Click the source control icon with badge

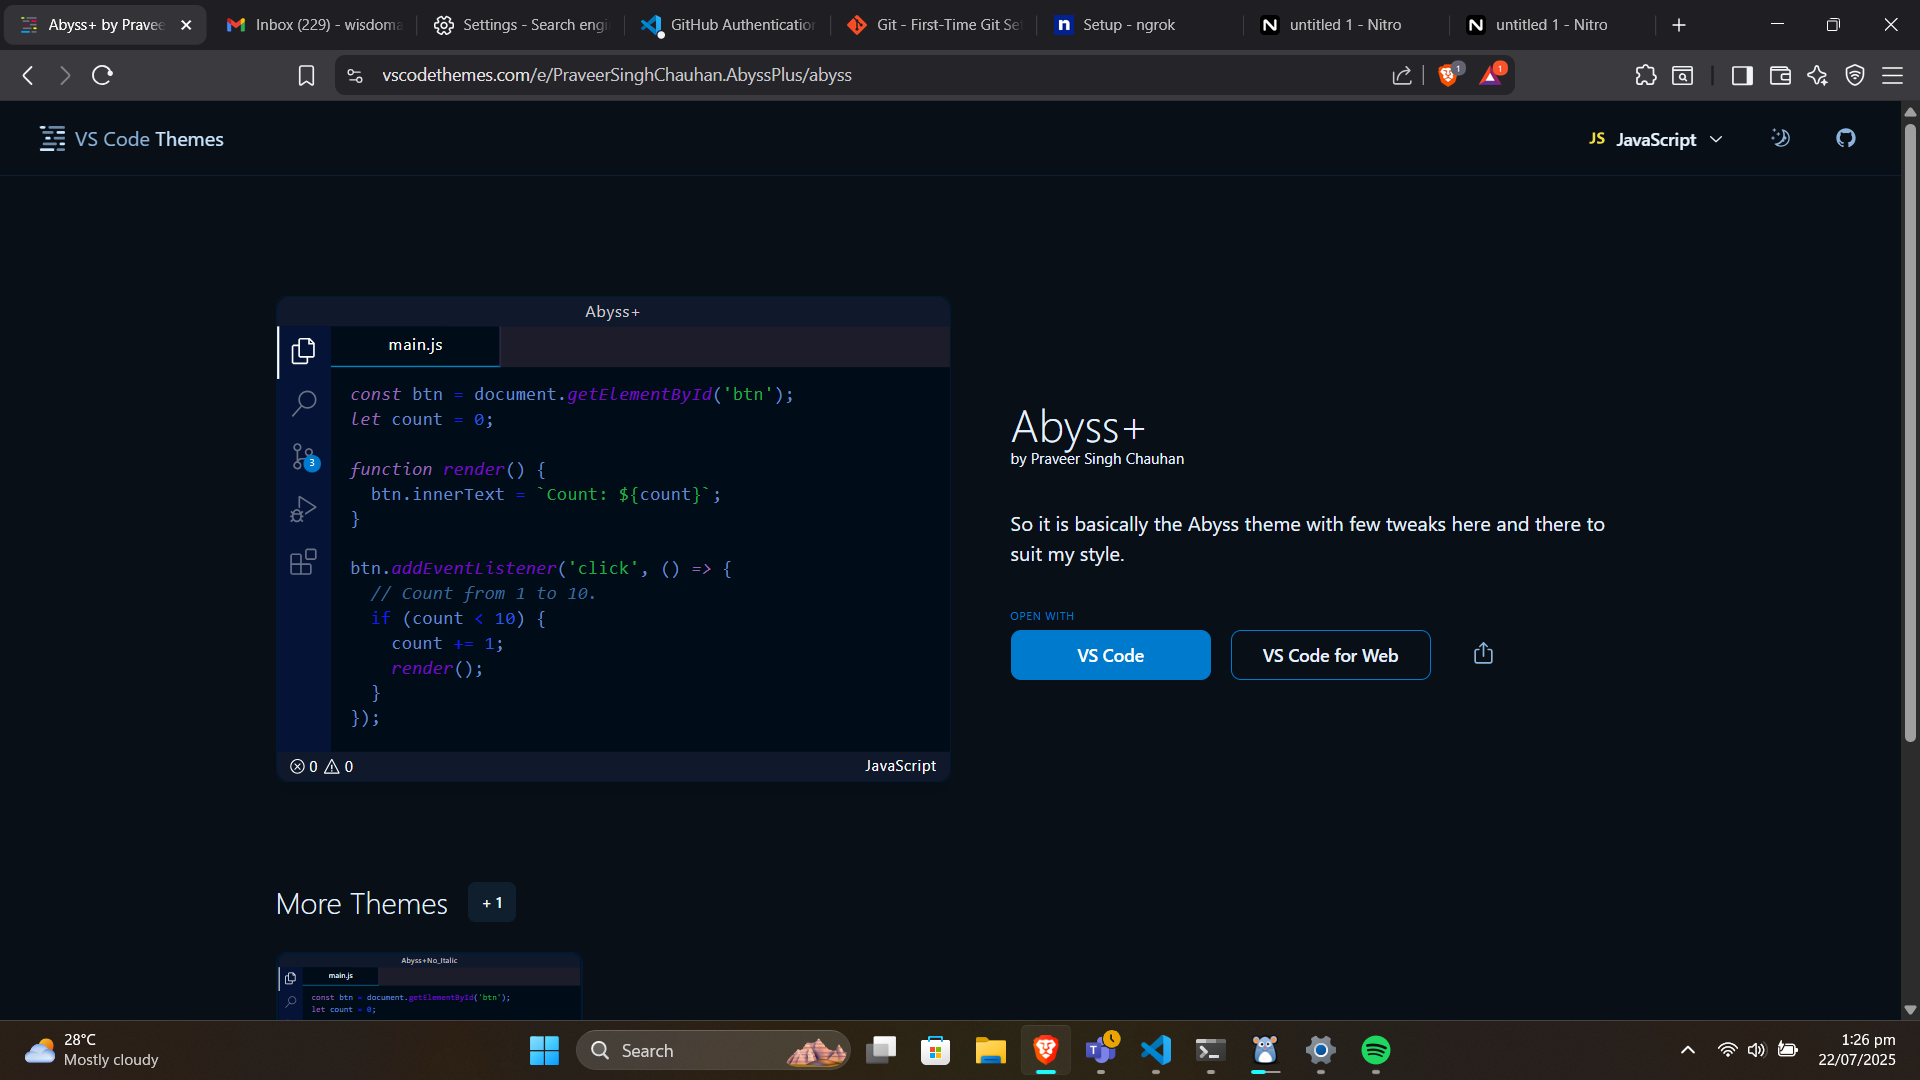tap(303, 457)
